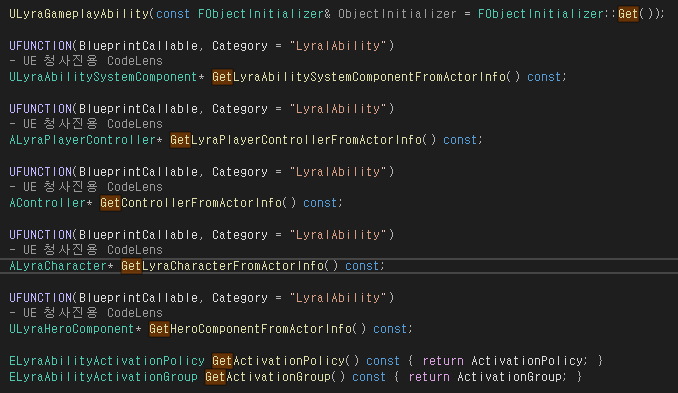Open CodeLens above GetLyraCharacterFromActorInfo

[86, 250]
